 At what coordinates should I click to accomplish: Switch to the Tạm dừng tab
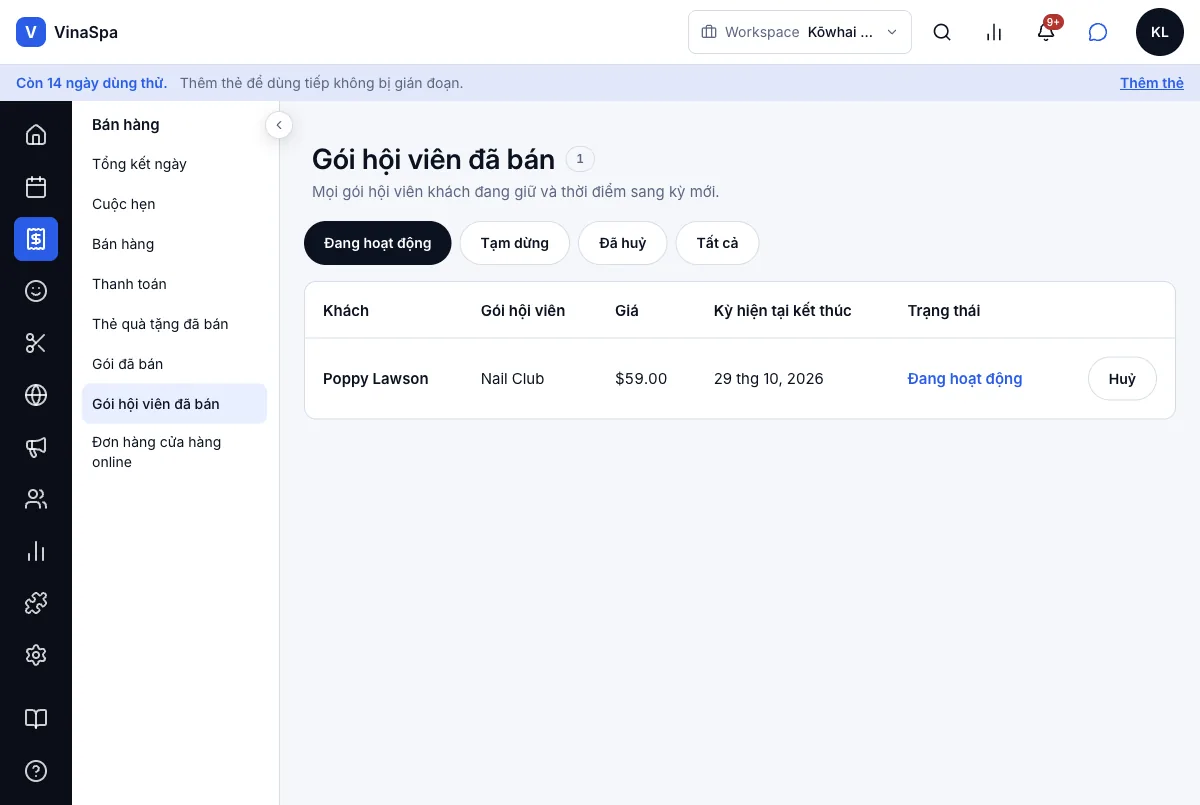(515, 243)
